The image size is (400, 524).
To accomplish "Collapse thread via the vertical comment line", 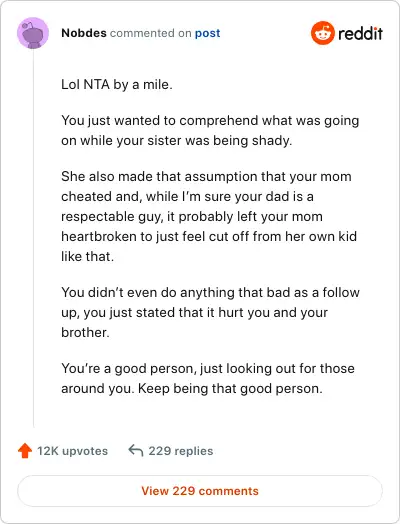I will (x=33, y=238).
